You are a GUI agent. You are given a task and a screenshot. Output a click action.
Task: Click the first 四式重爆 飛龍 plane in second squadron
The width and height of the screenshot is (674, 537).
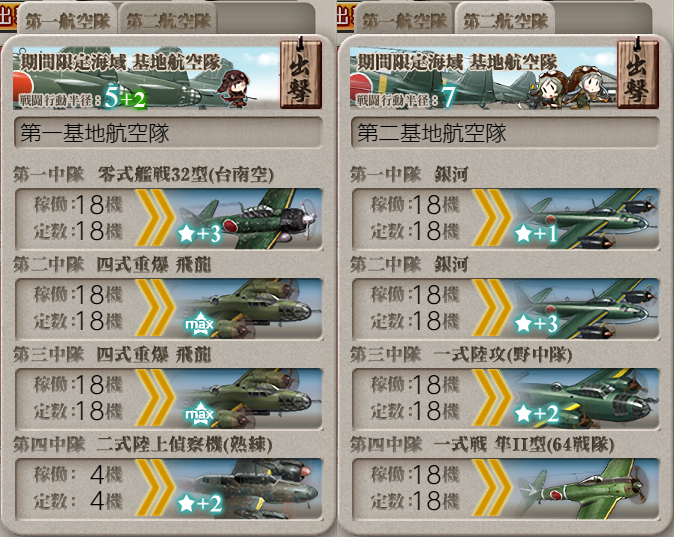[x=169, y=309]
